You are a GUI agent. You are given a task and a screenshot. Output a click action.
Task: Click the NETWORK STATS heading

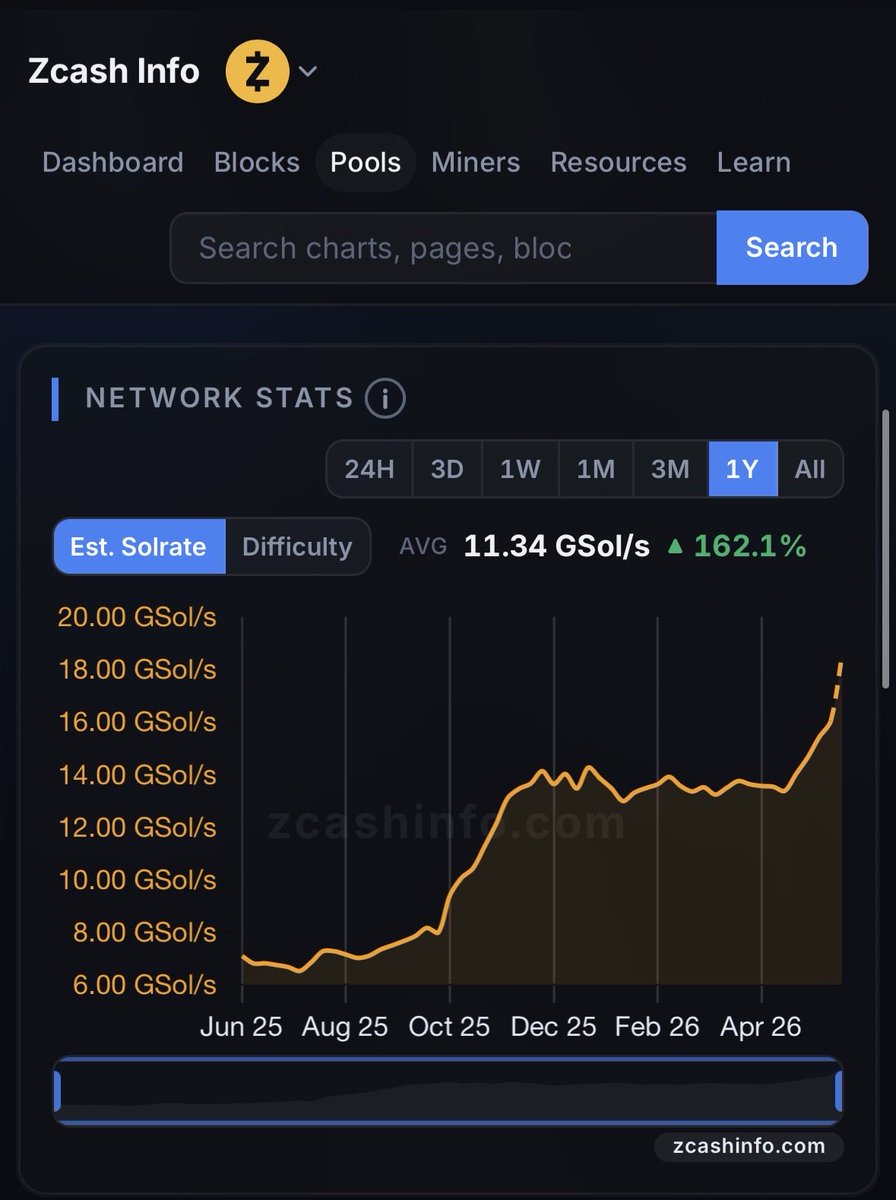(x=220, y=398)
